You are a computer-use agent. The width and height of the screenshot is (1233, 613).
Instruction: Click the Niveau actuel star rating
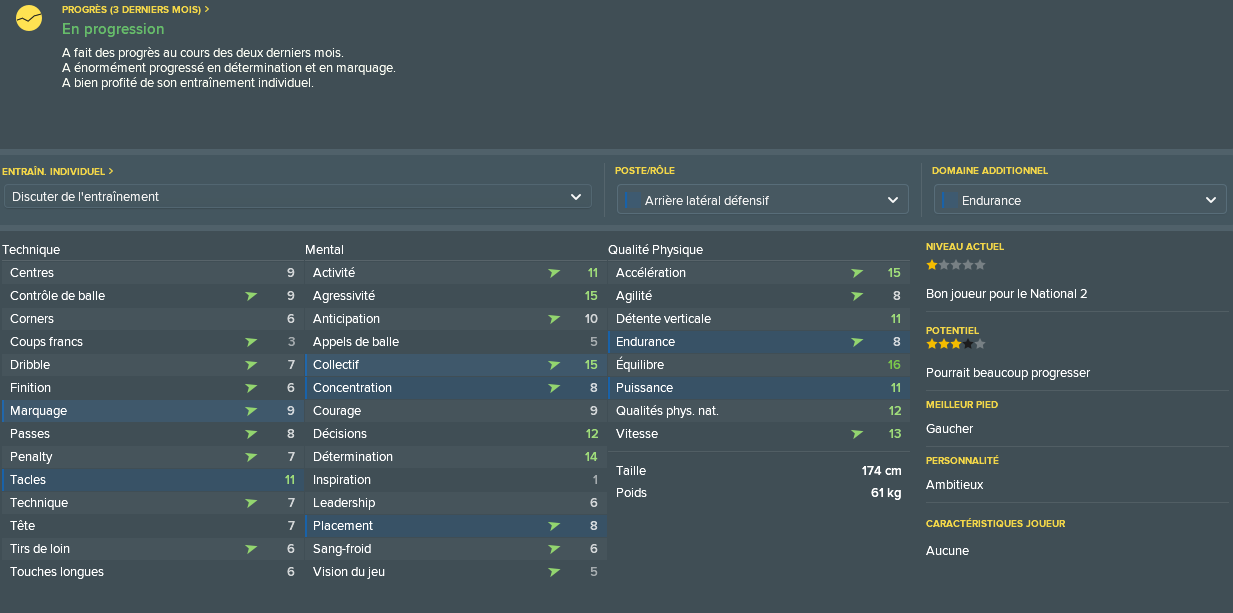click(955, 265)
